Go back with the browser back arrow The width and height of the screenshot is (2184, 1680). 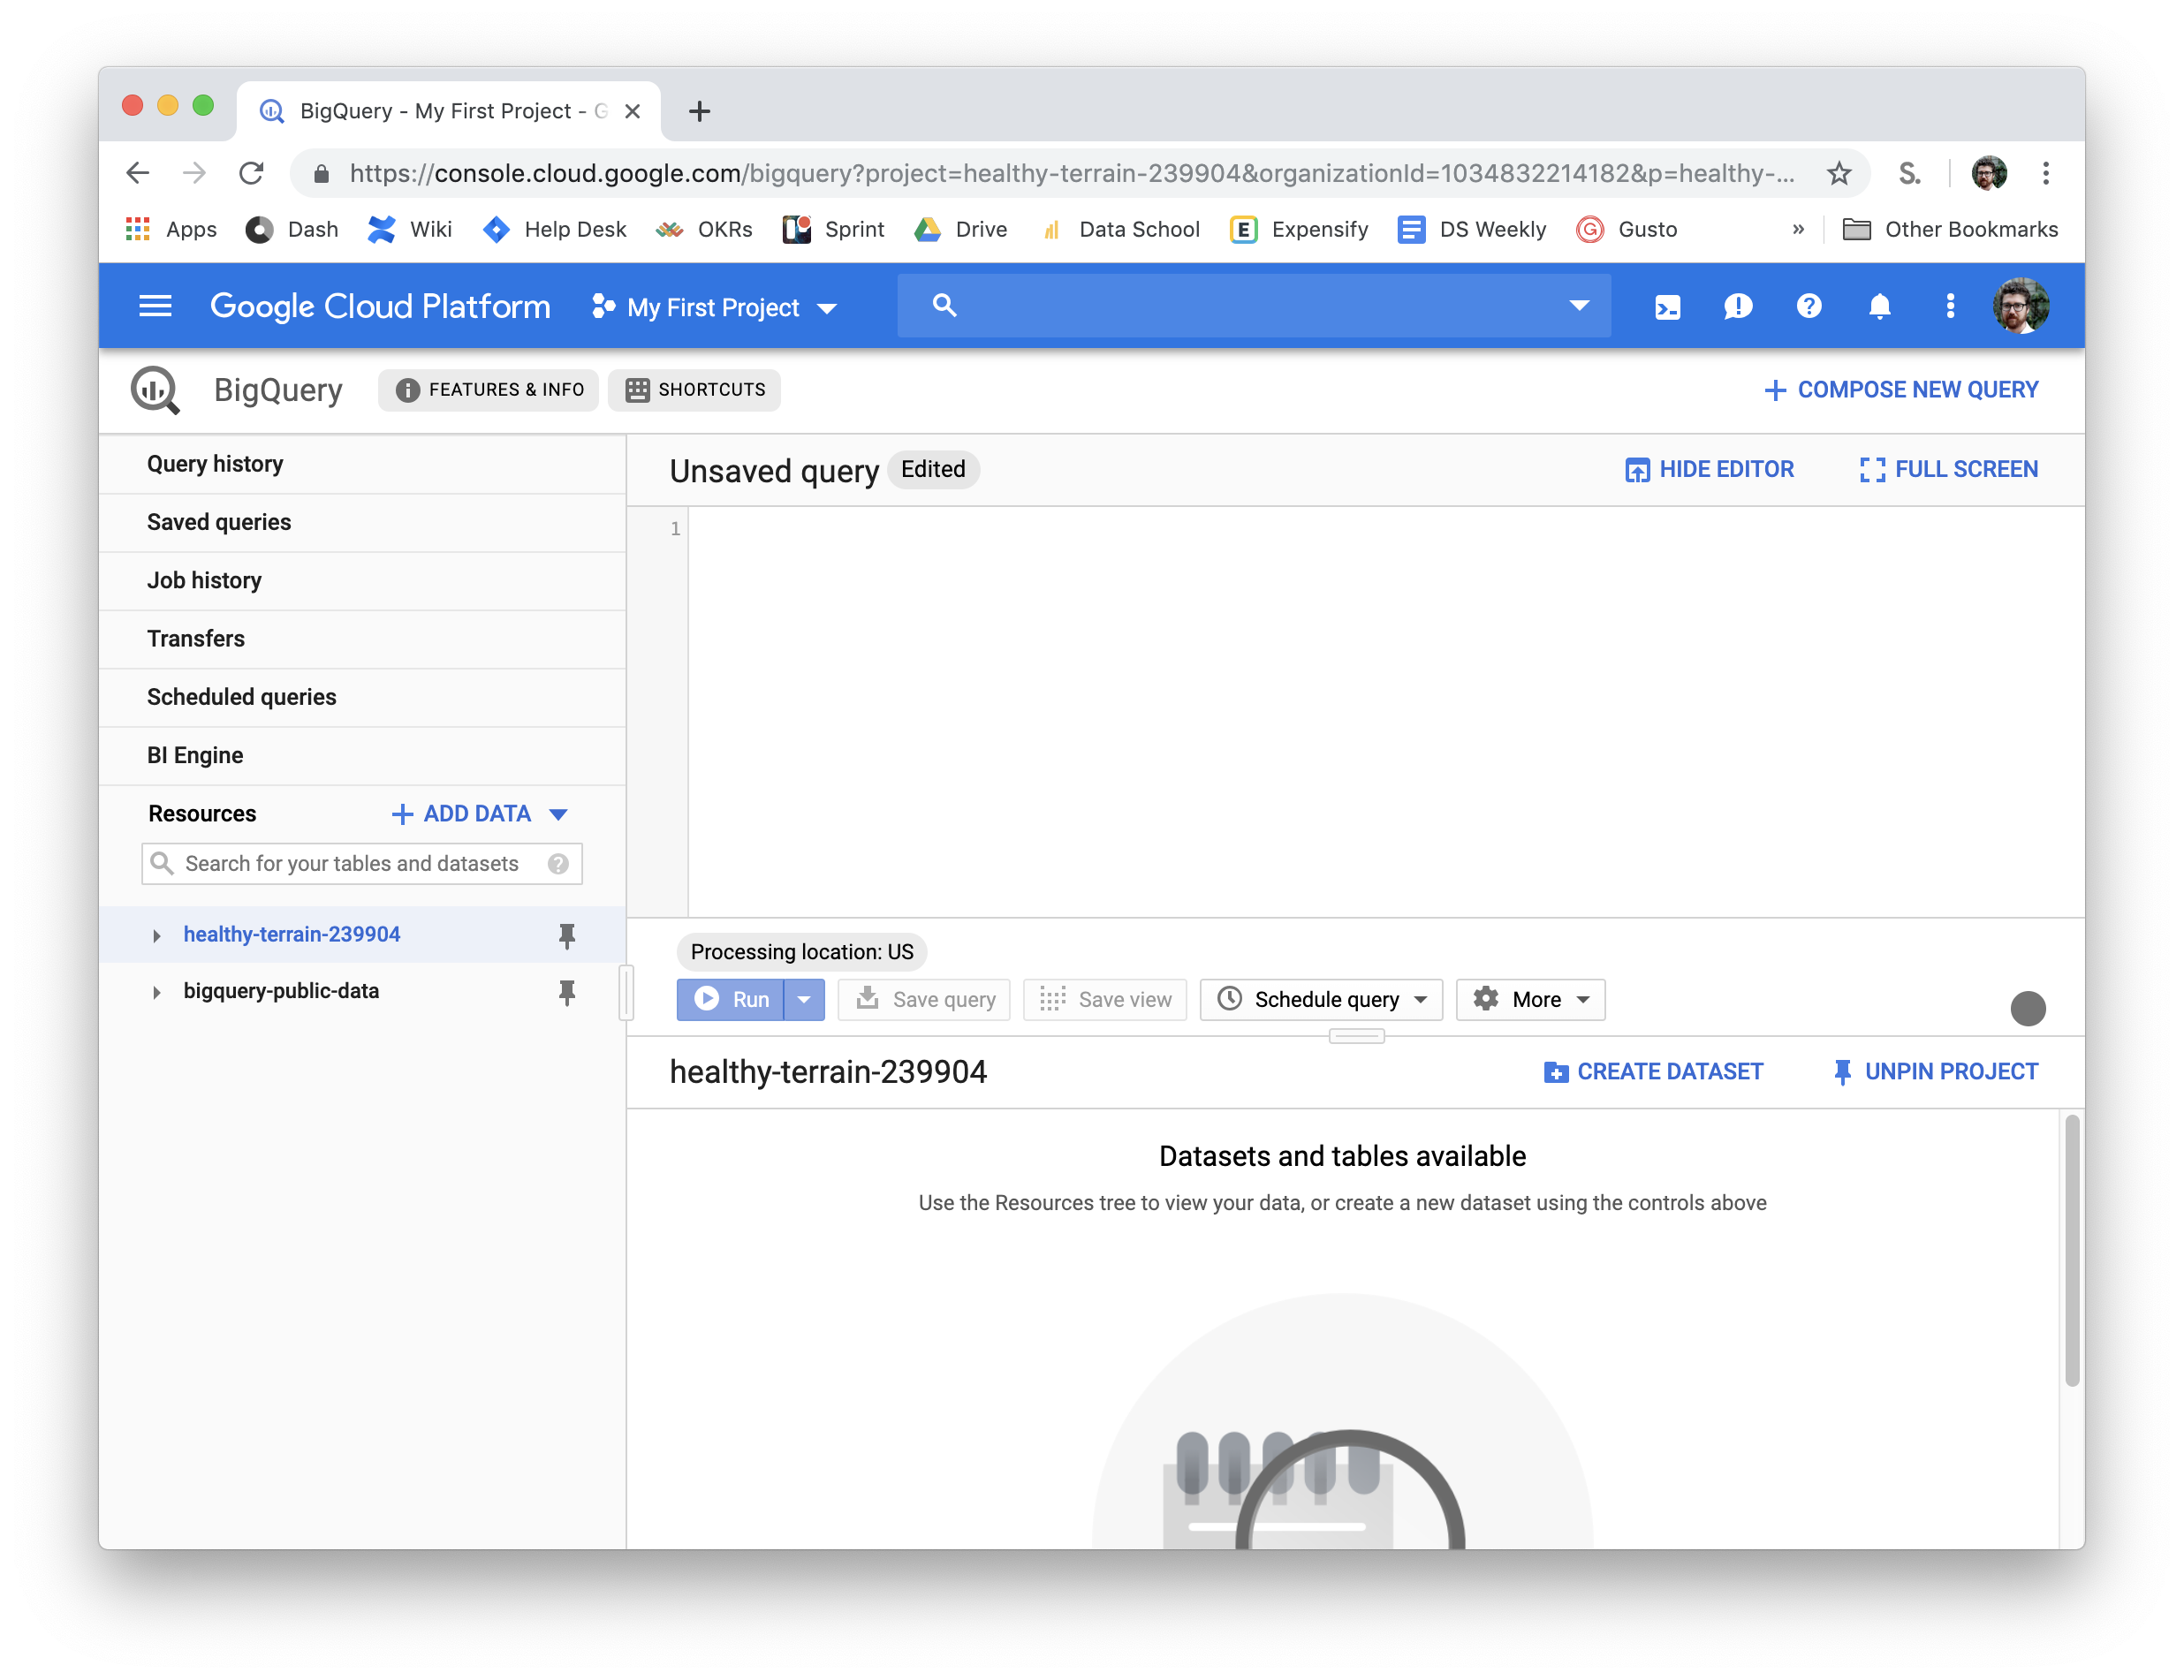pos(138,174)
